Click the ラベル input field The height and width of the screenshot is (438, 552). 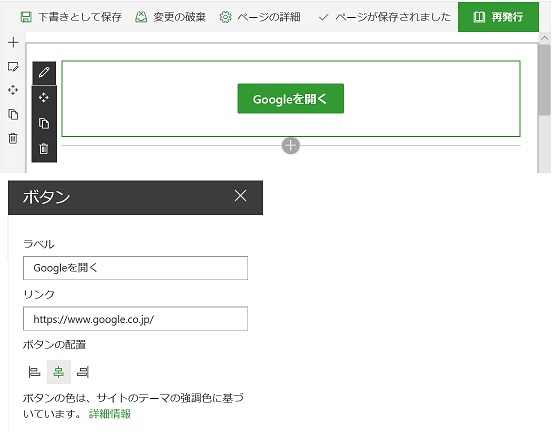click(136, 268)
